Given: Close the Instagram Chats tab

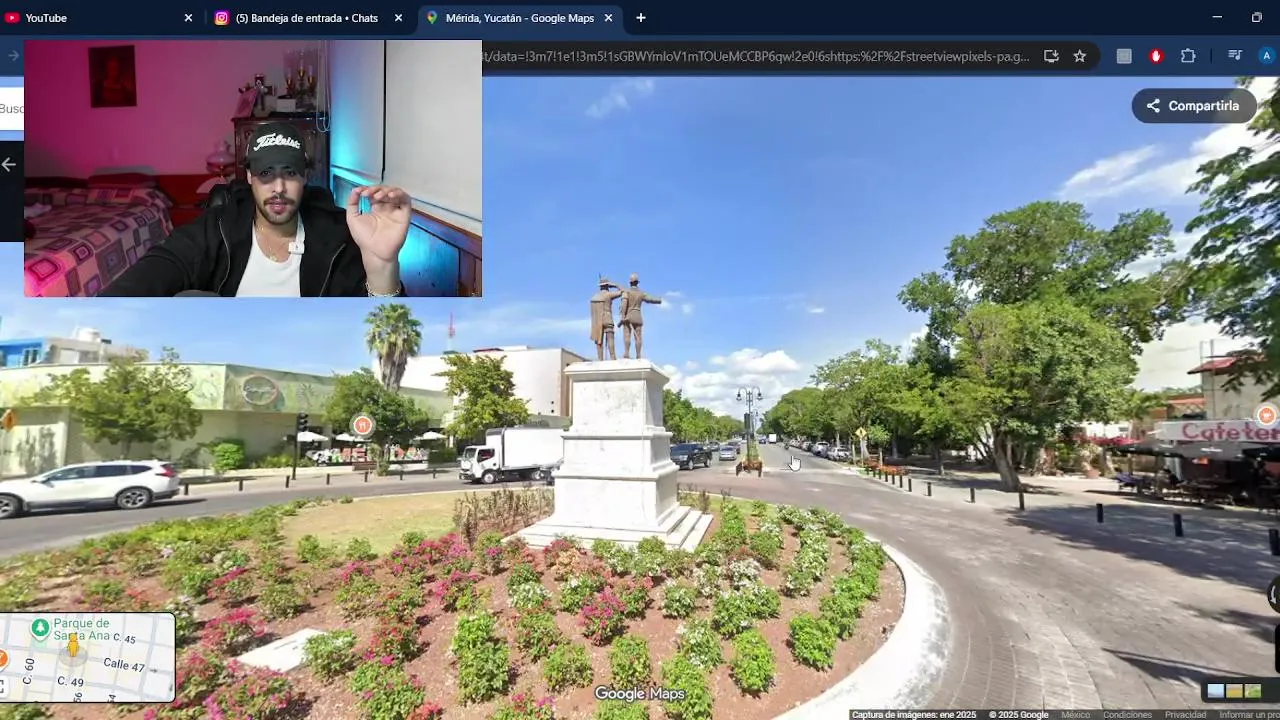Looking at the screenshot, I should [x=398, y=18].
